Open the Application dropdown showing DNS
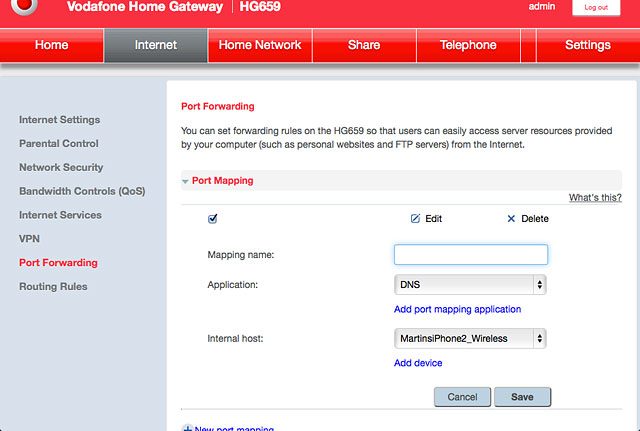 [x=470, y=284]
